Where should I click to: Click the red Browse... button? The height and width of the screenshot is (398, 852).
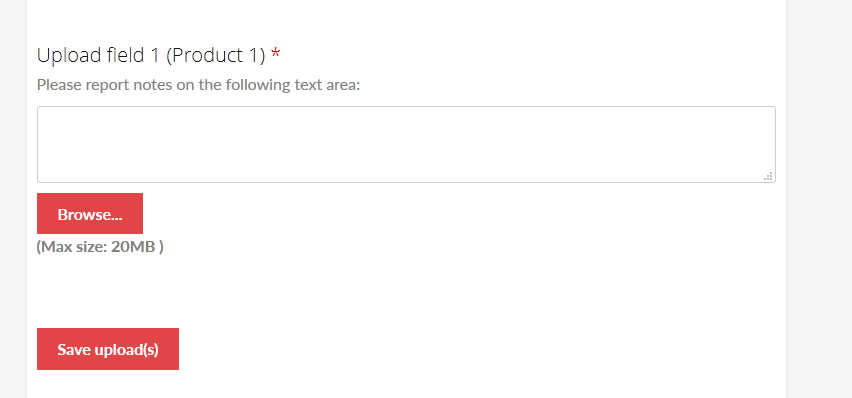coord(90,214)
